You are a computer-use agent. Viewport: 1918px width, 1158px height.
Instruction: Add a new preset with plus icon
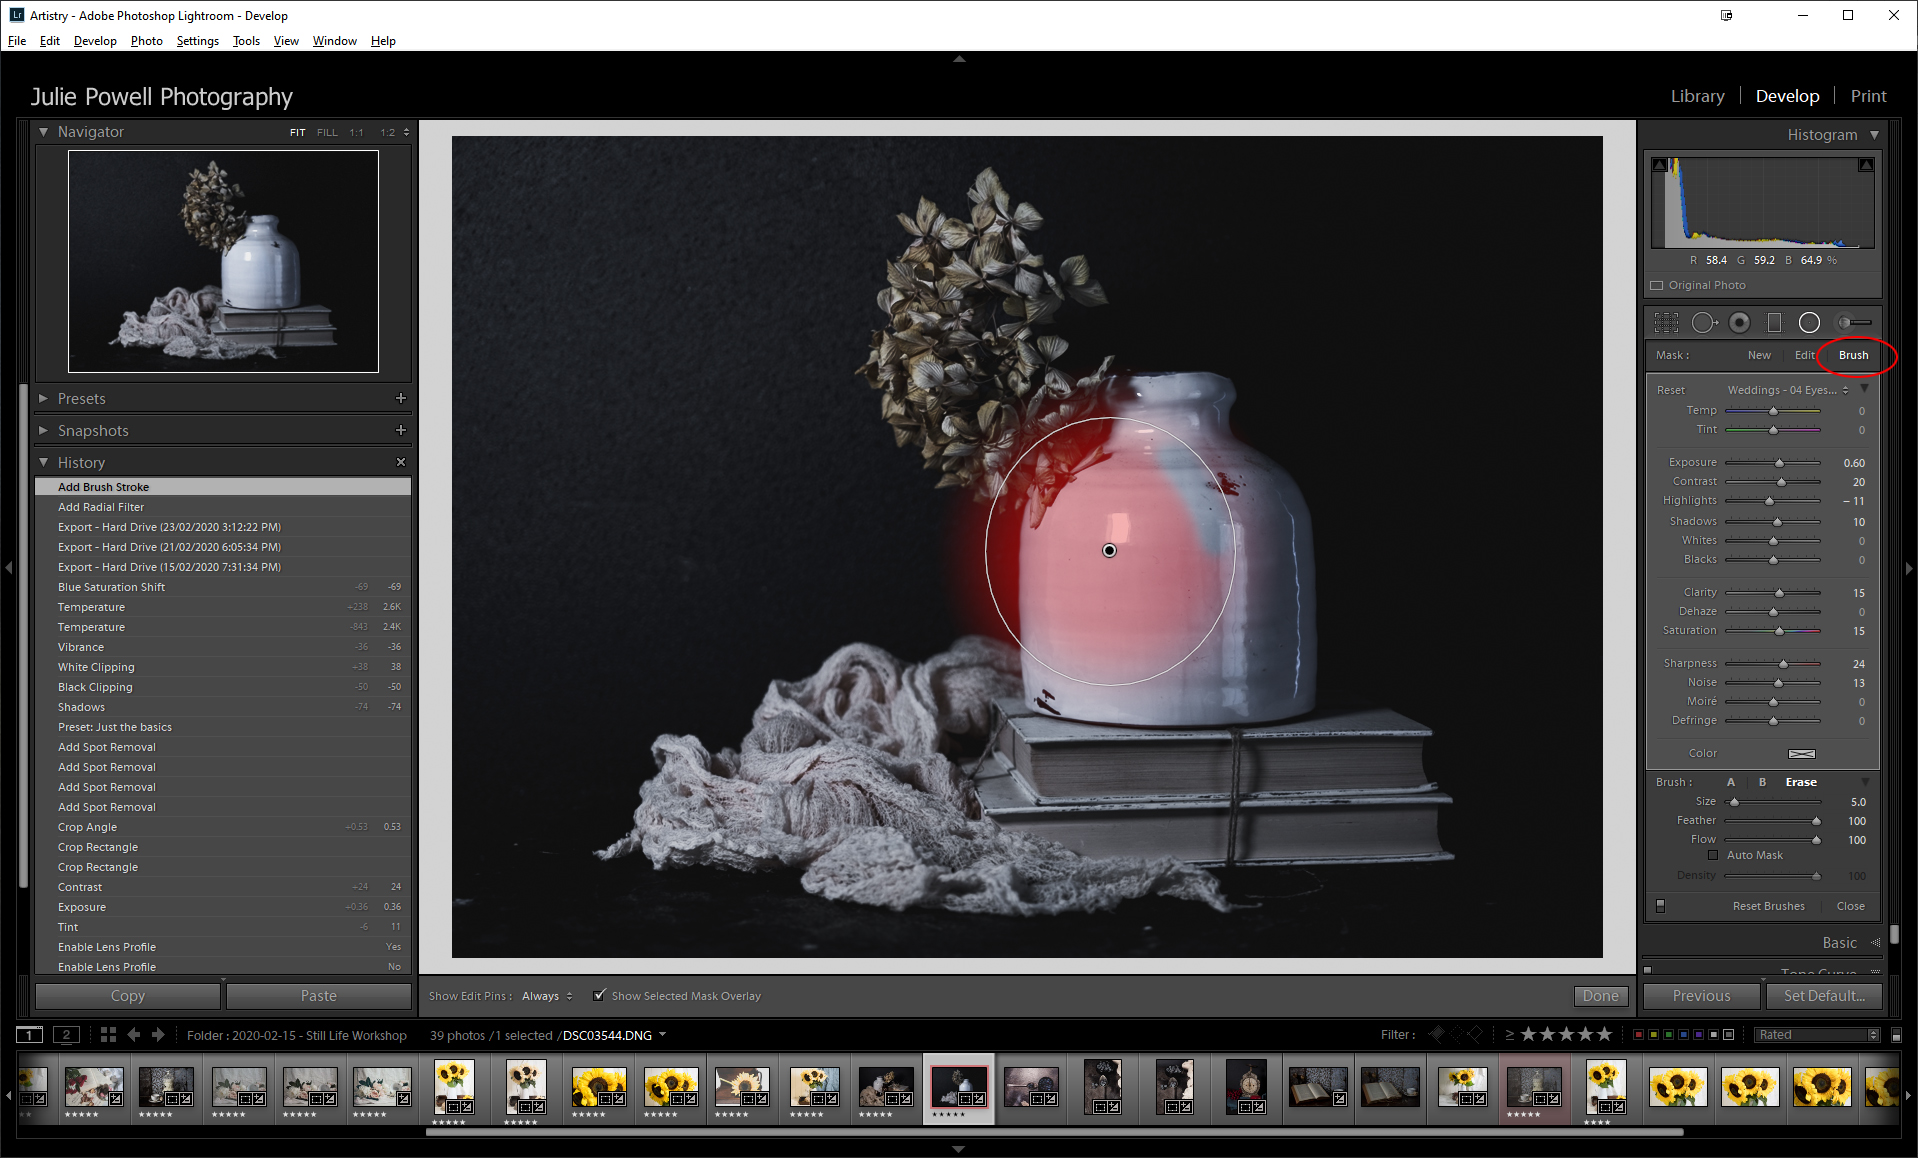pos(401,398)
